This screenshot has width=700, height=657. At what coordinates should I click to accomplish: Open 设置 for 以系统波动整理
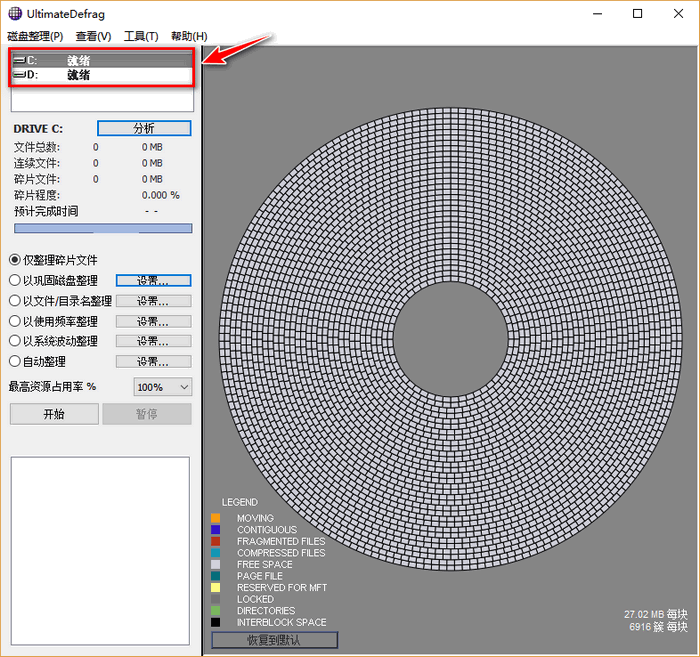point(154,341)
